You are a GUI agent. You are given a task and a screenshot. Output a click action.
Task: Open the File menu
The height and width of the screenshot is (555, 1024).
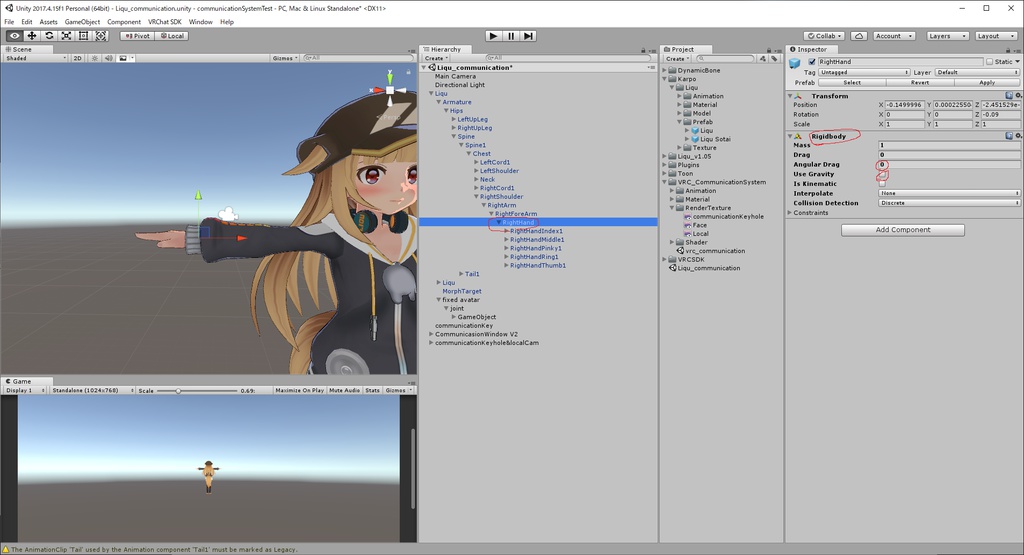tap(9, 22)
